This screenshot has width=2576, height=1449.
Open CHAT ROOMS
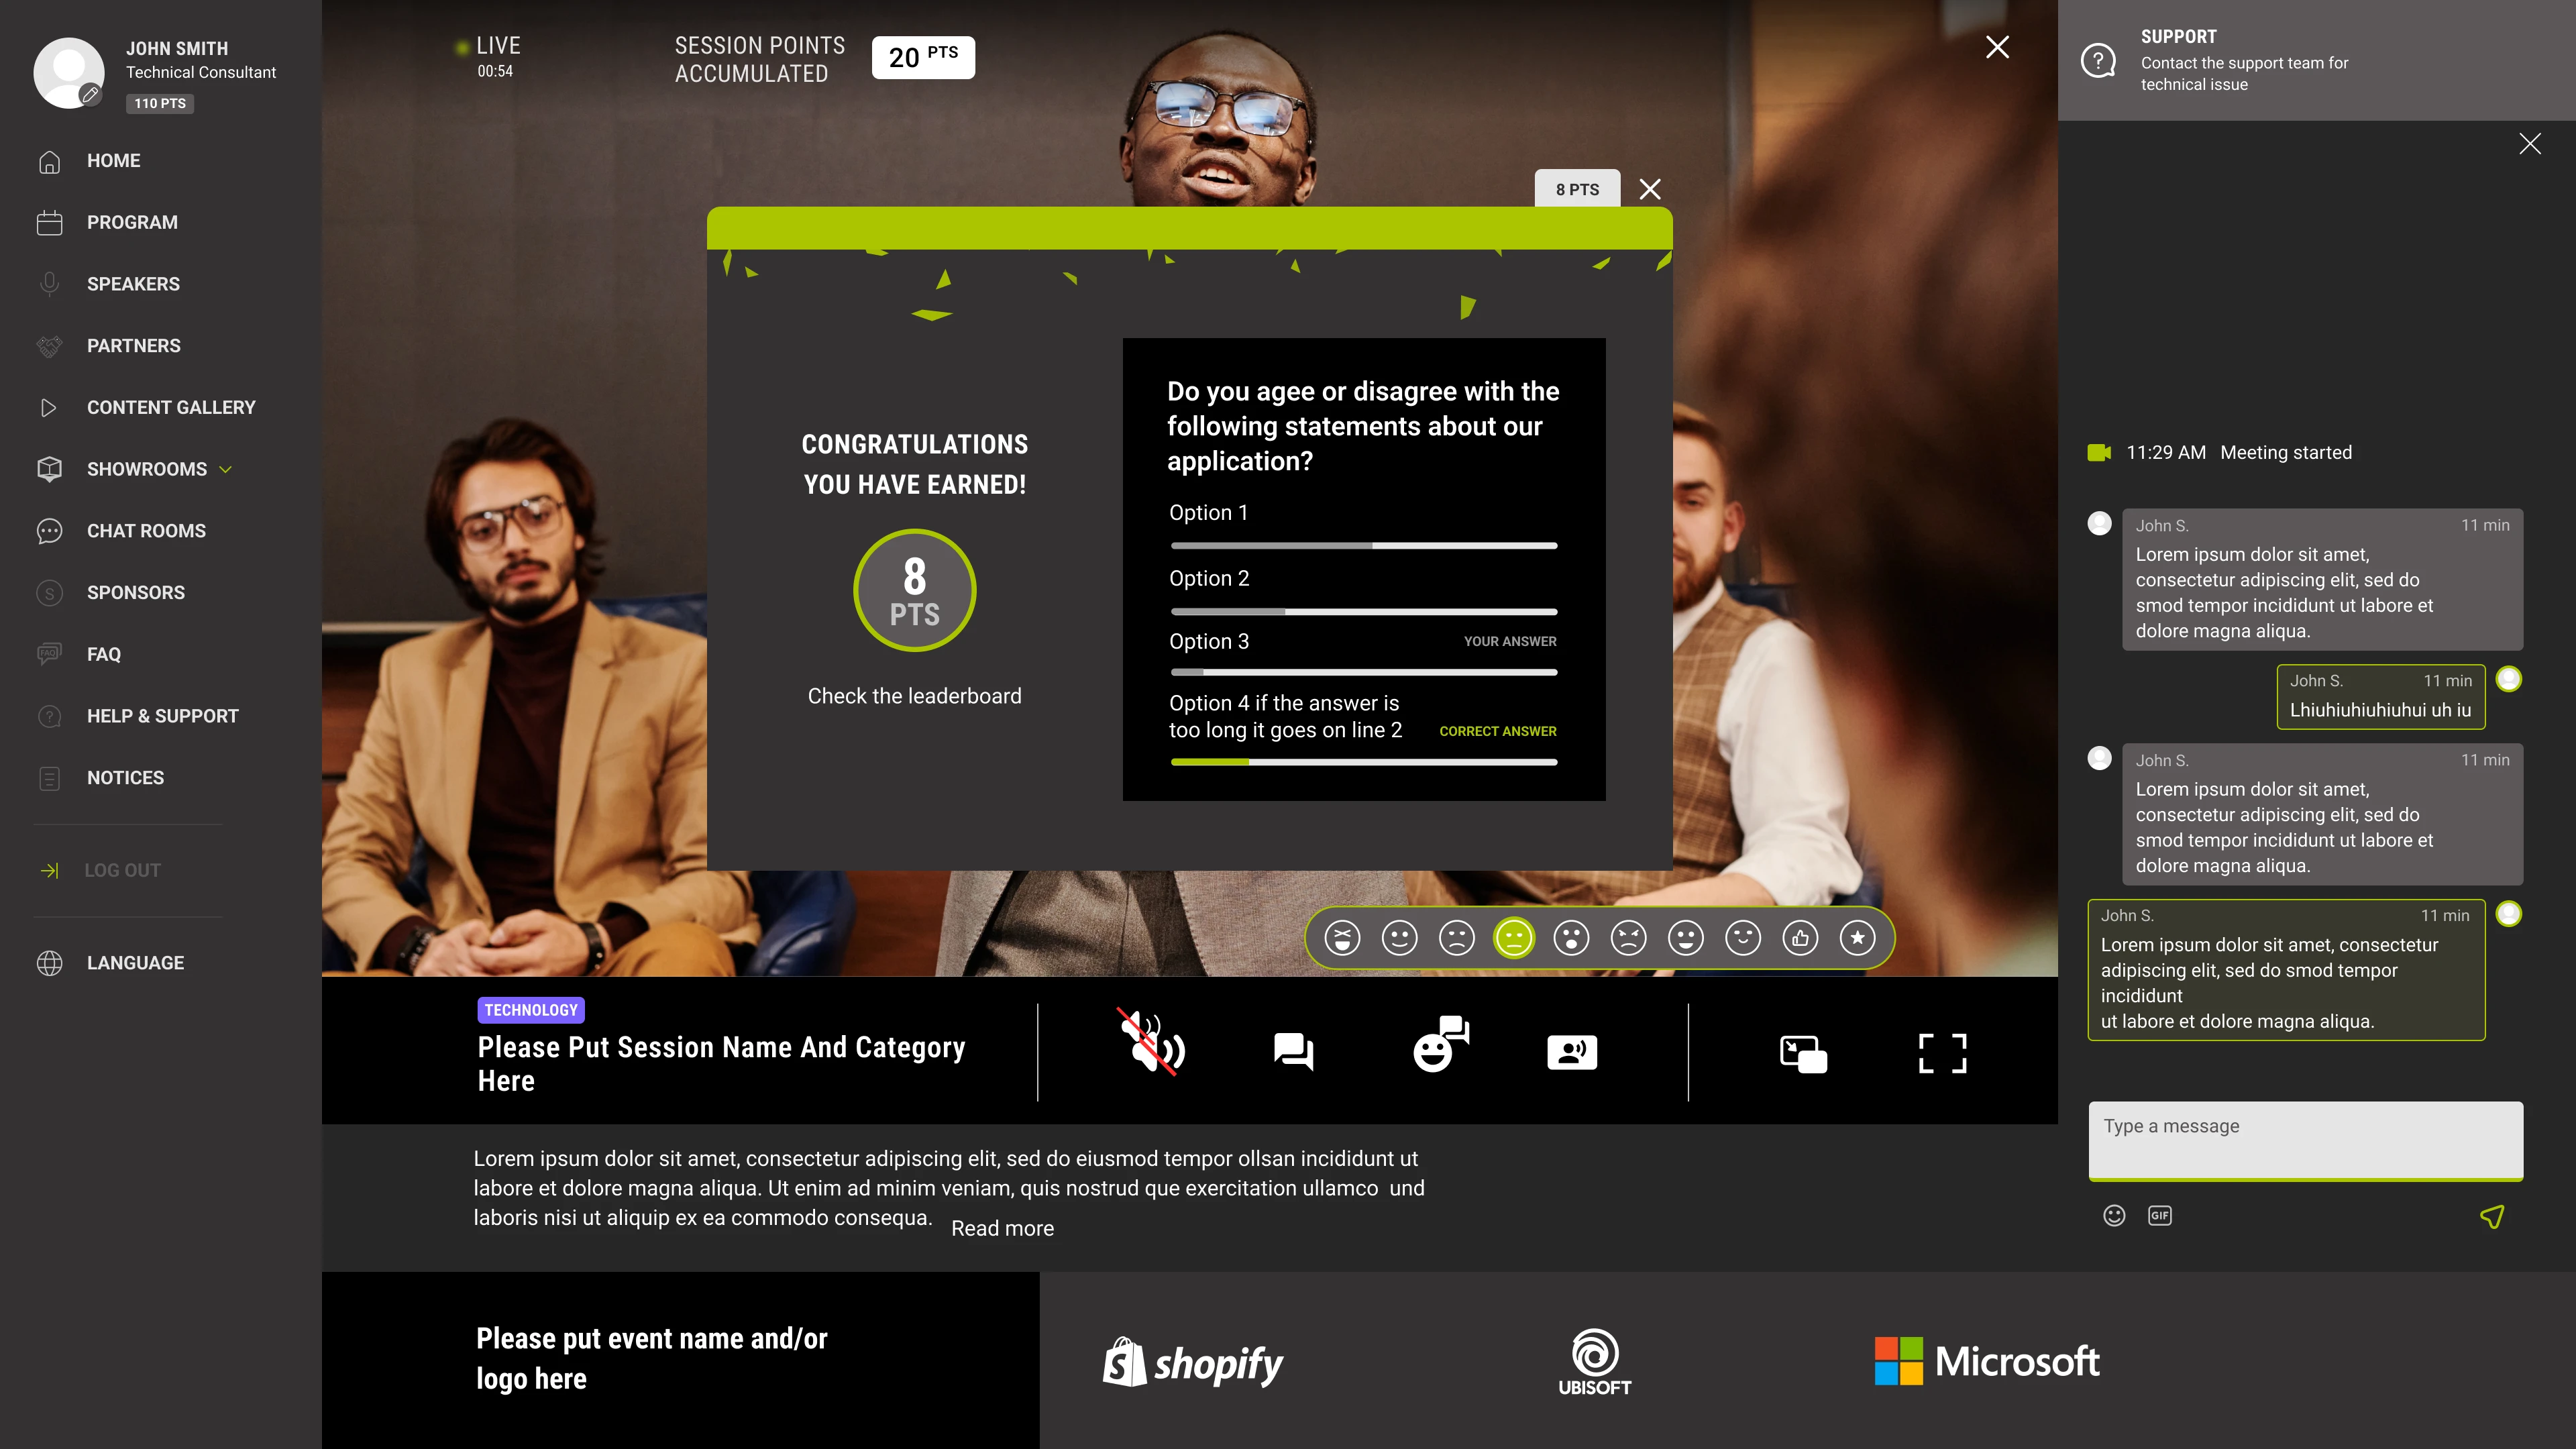146,531
